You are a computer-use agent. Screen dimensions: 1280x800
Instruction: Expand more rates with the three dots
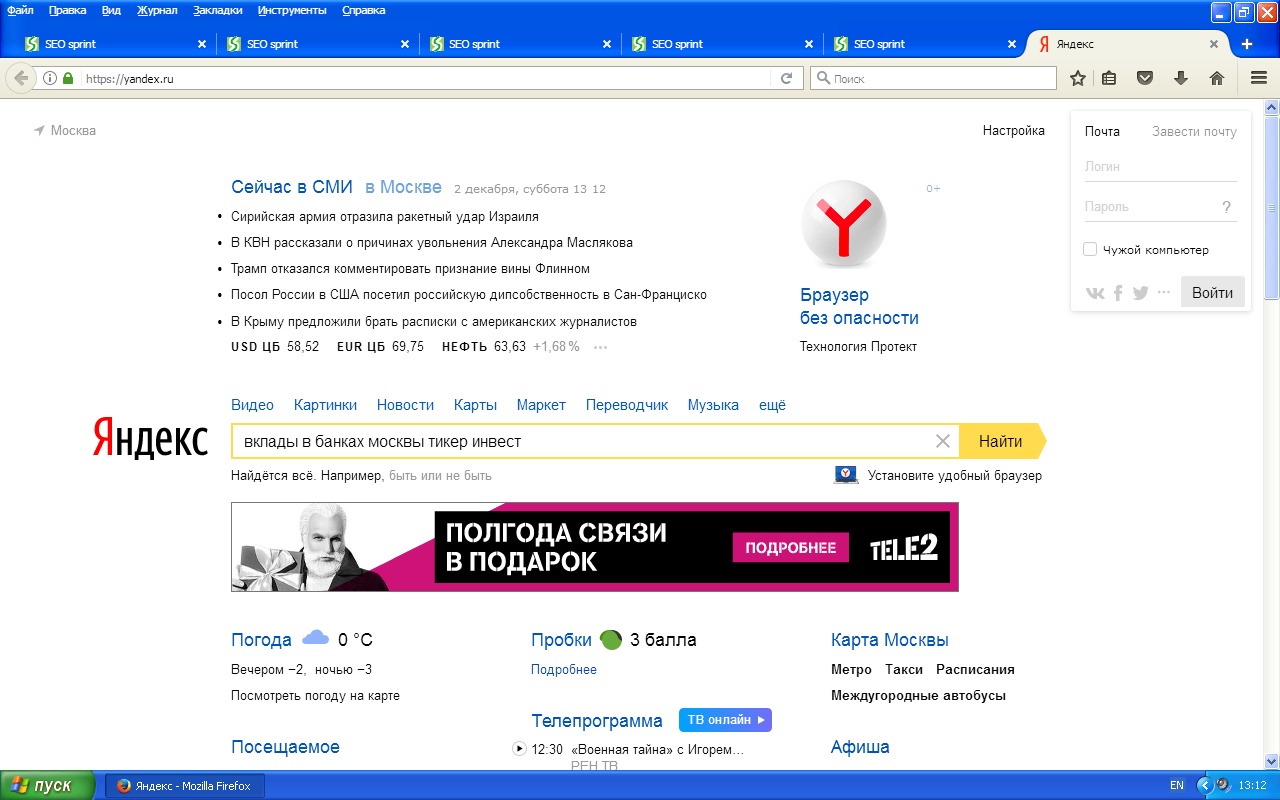(600, 347)
